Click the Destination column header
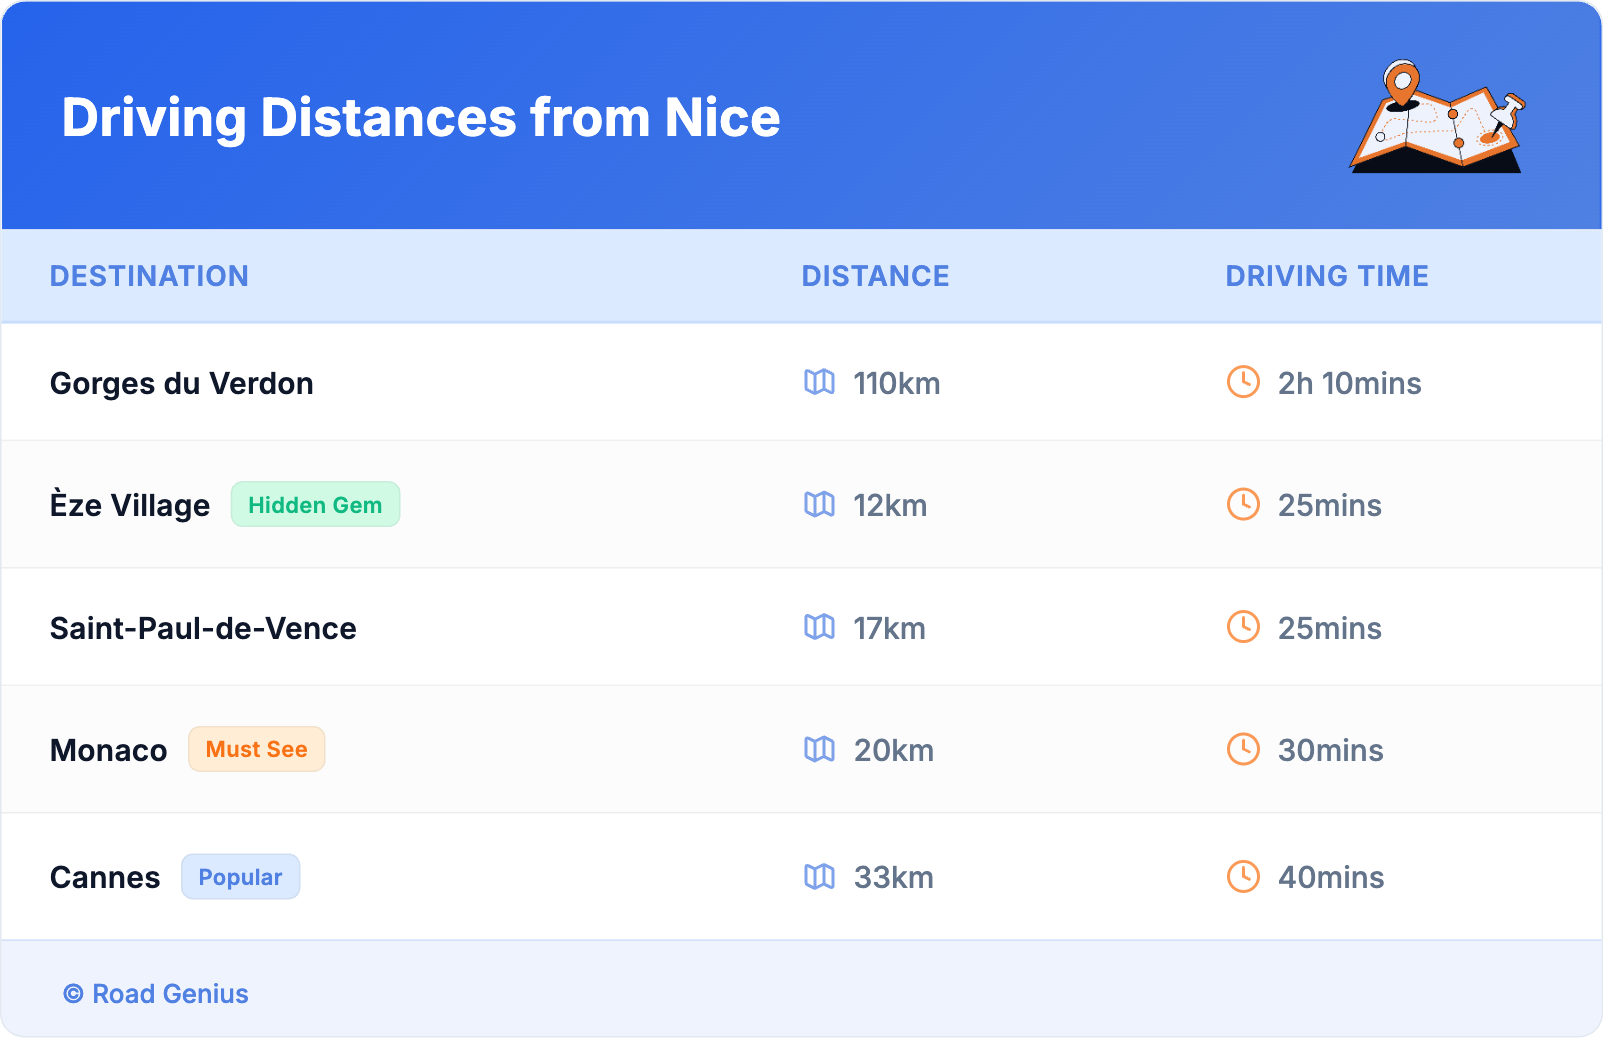The height and width of the screenshot is (1038, 1604). 149,276
